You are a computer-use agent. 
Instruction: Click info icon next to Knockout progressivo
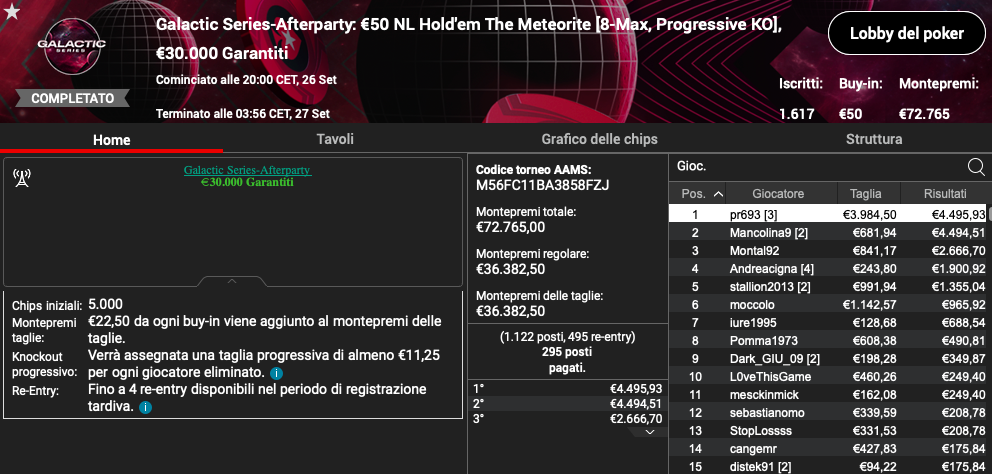point(277,373)
